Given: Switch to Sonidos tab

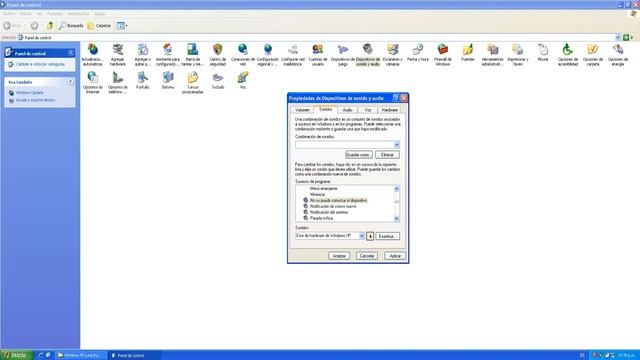Looking at the screenshot, I should (325, 109).
